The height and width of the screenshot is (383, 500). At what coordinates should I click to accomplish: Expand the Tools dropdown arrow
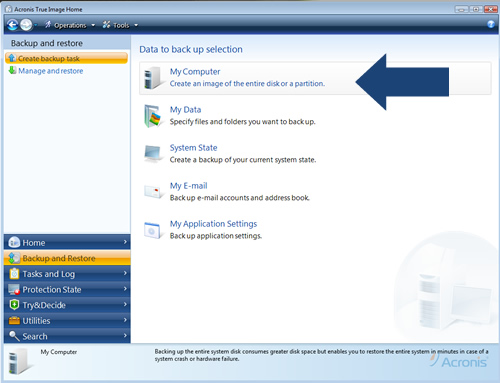pos(136,25)
